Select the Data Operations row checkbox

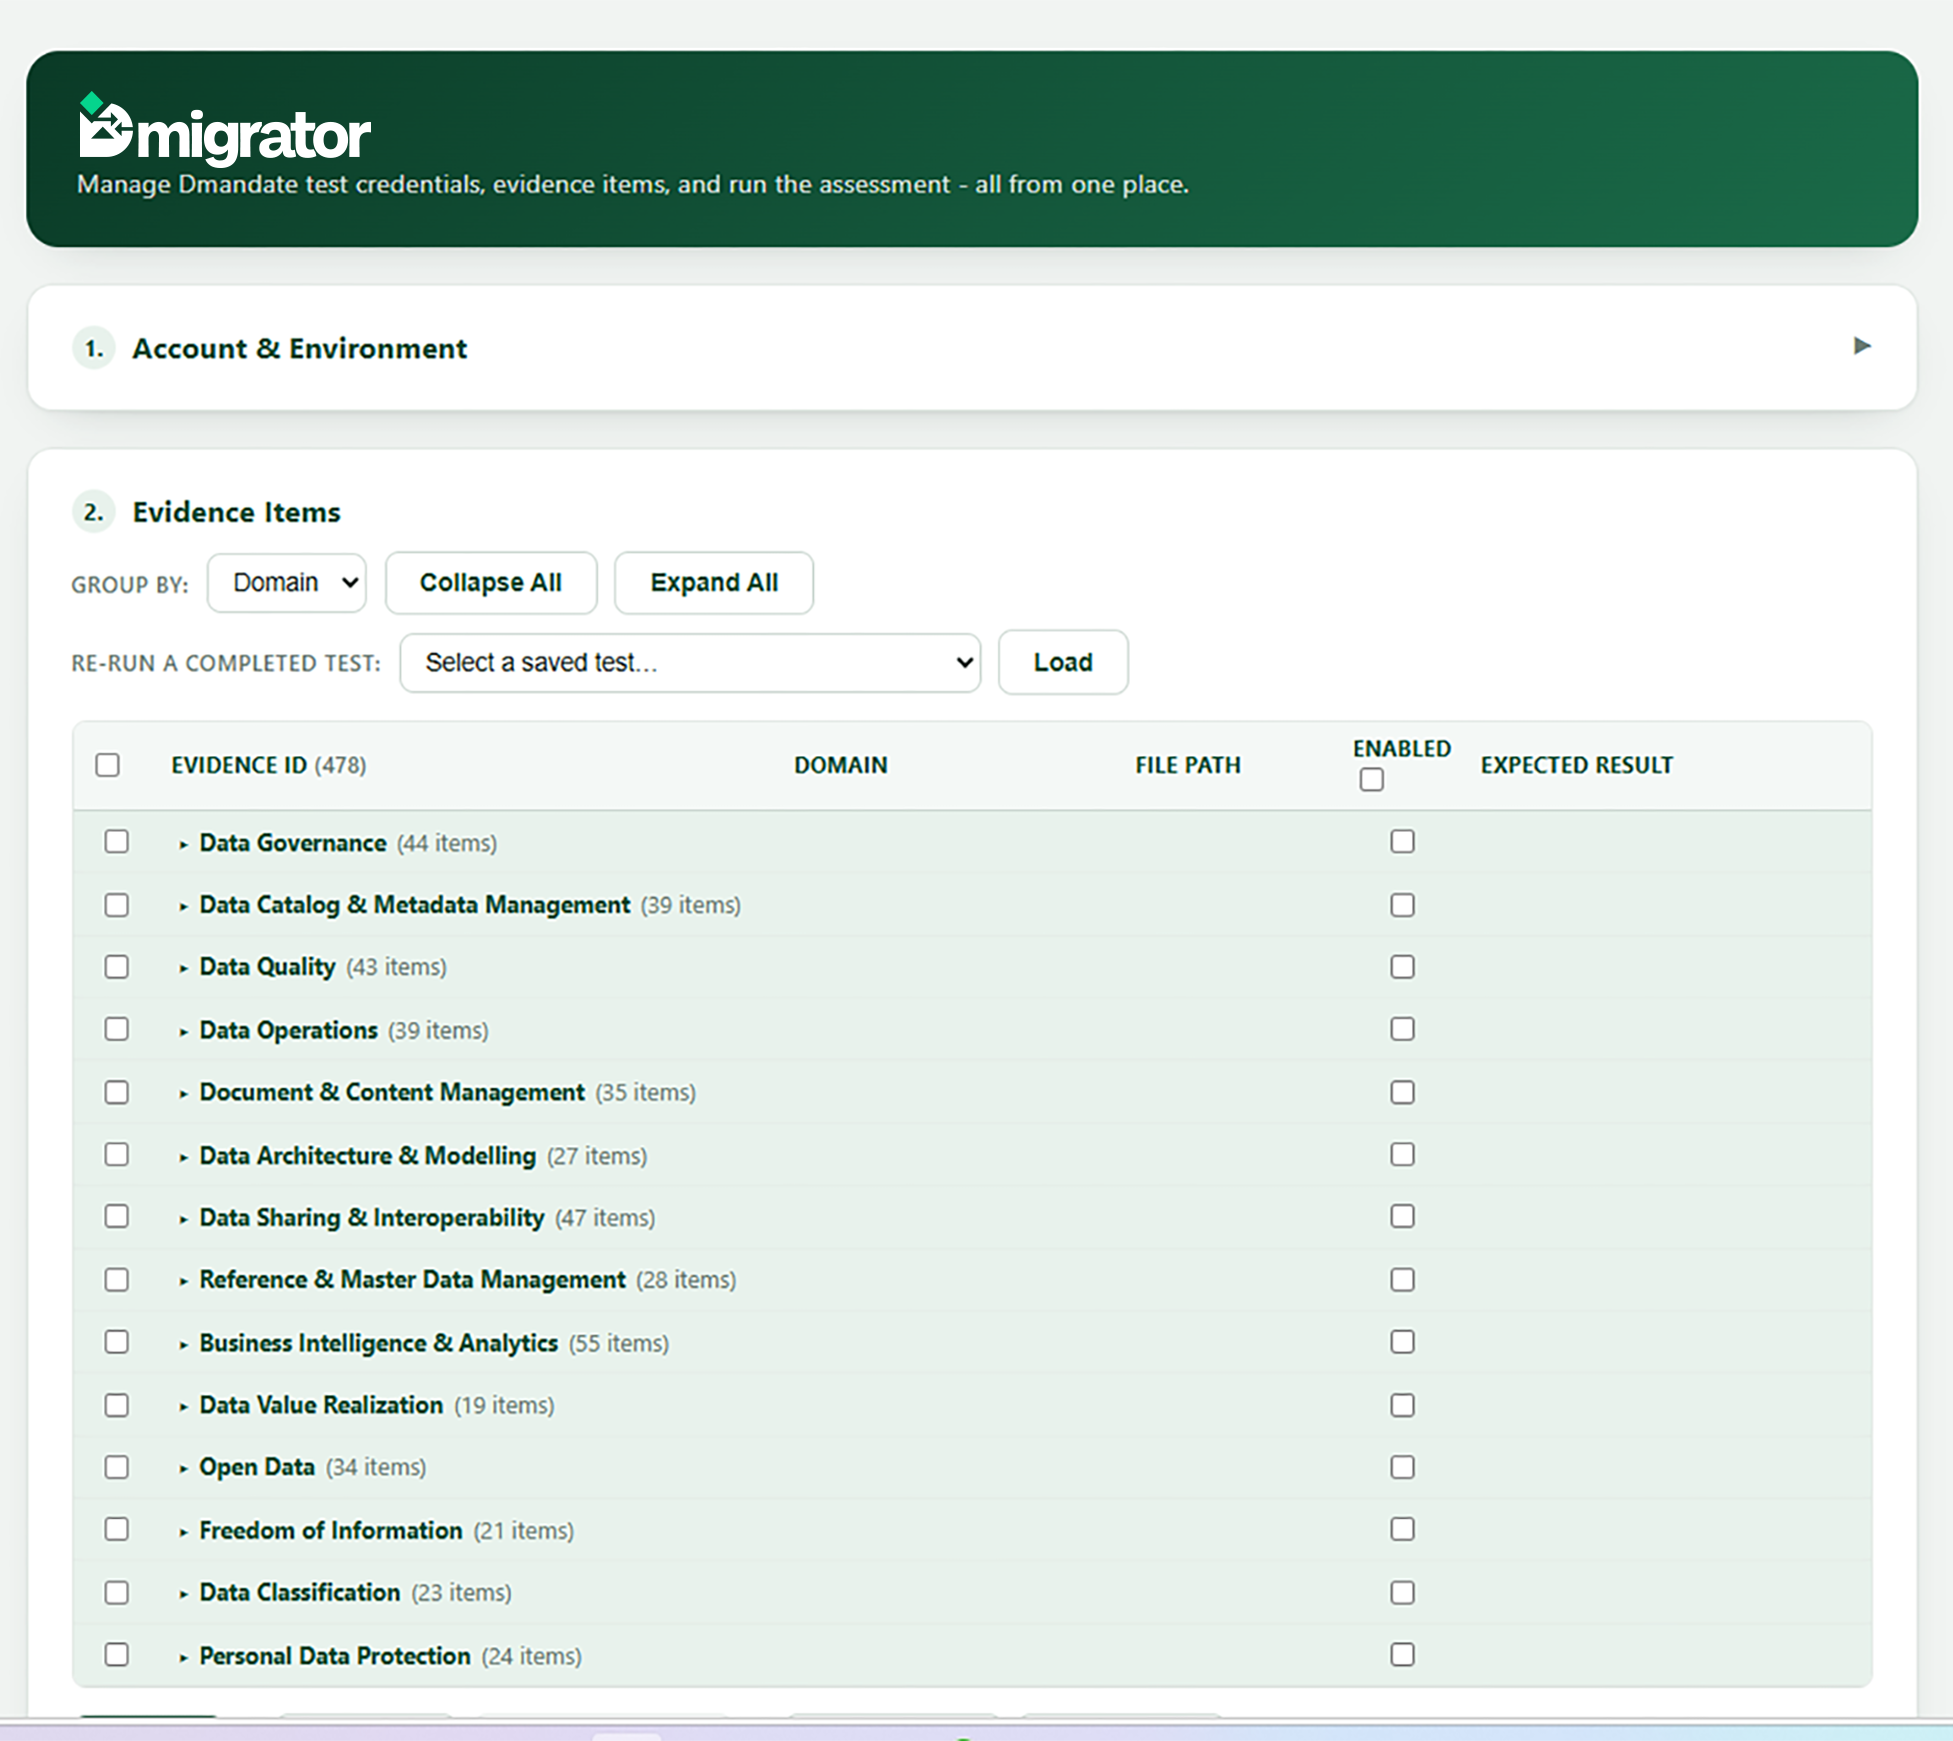pos(117,1029)
